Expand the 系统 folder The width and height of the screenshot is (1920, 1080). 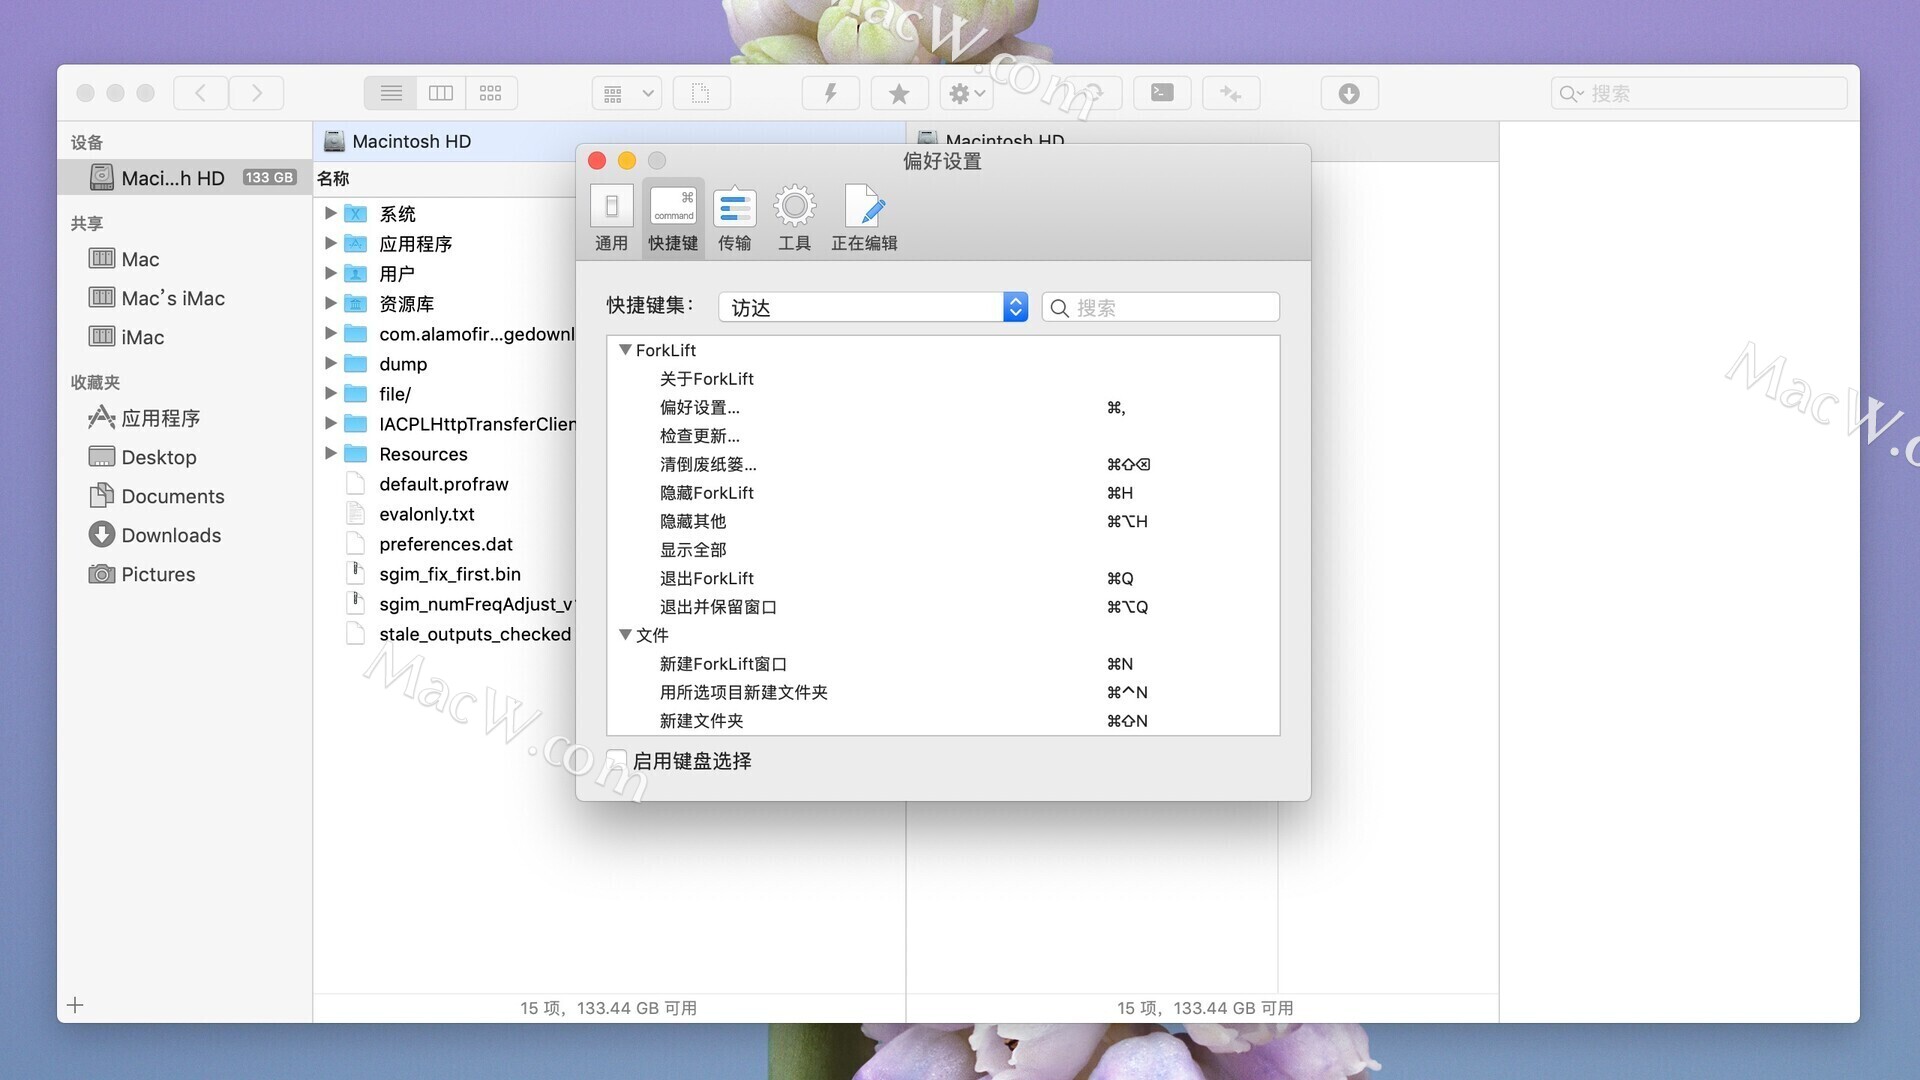pos(330,213)
